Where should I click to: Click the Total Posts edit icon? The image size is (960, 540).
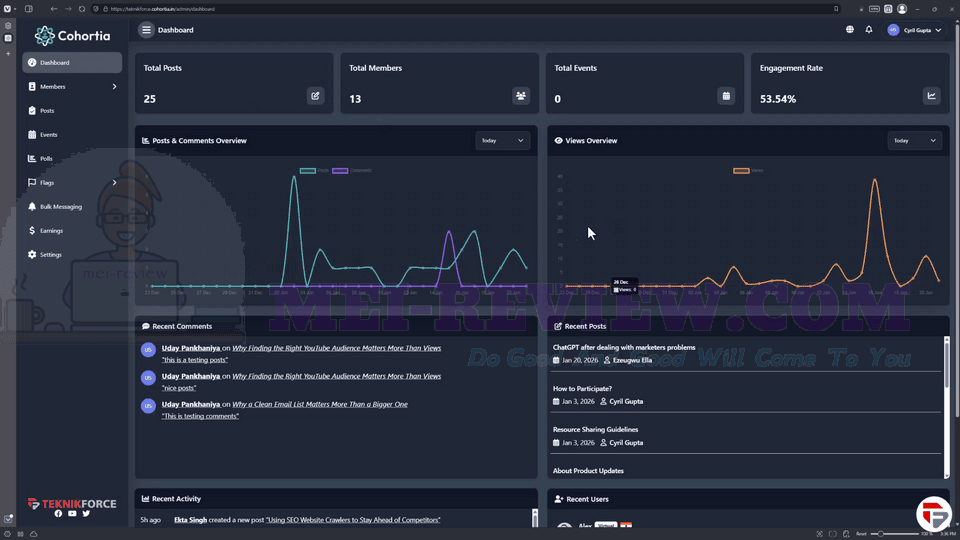pos(315,96)
